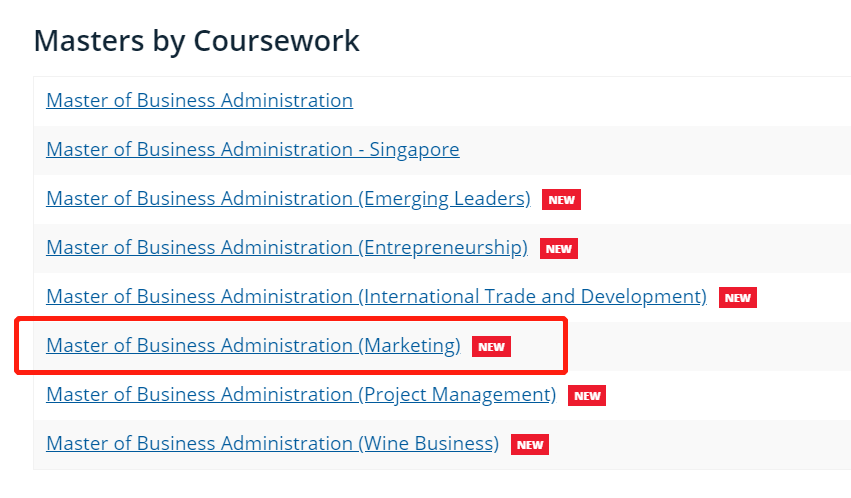Screen dimensions: 851x498
Task: Click NEW badge next to Project Management
Action: (x=587, y=395)
